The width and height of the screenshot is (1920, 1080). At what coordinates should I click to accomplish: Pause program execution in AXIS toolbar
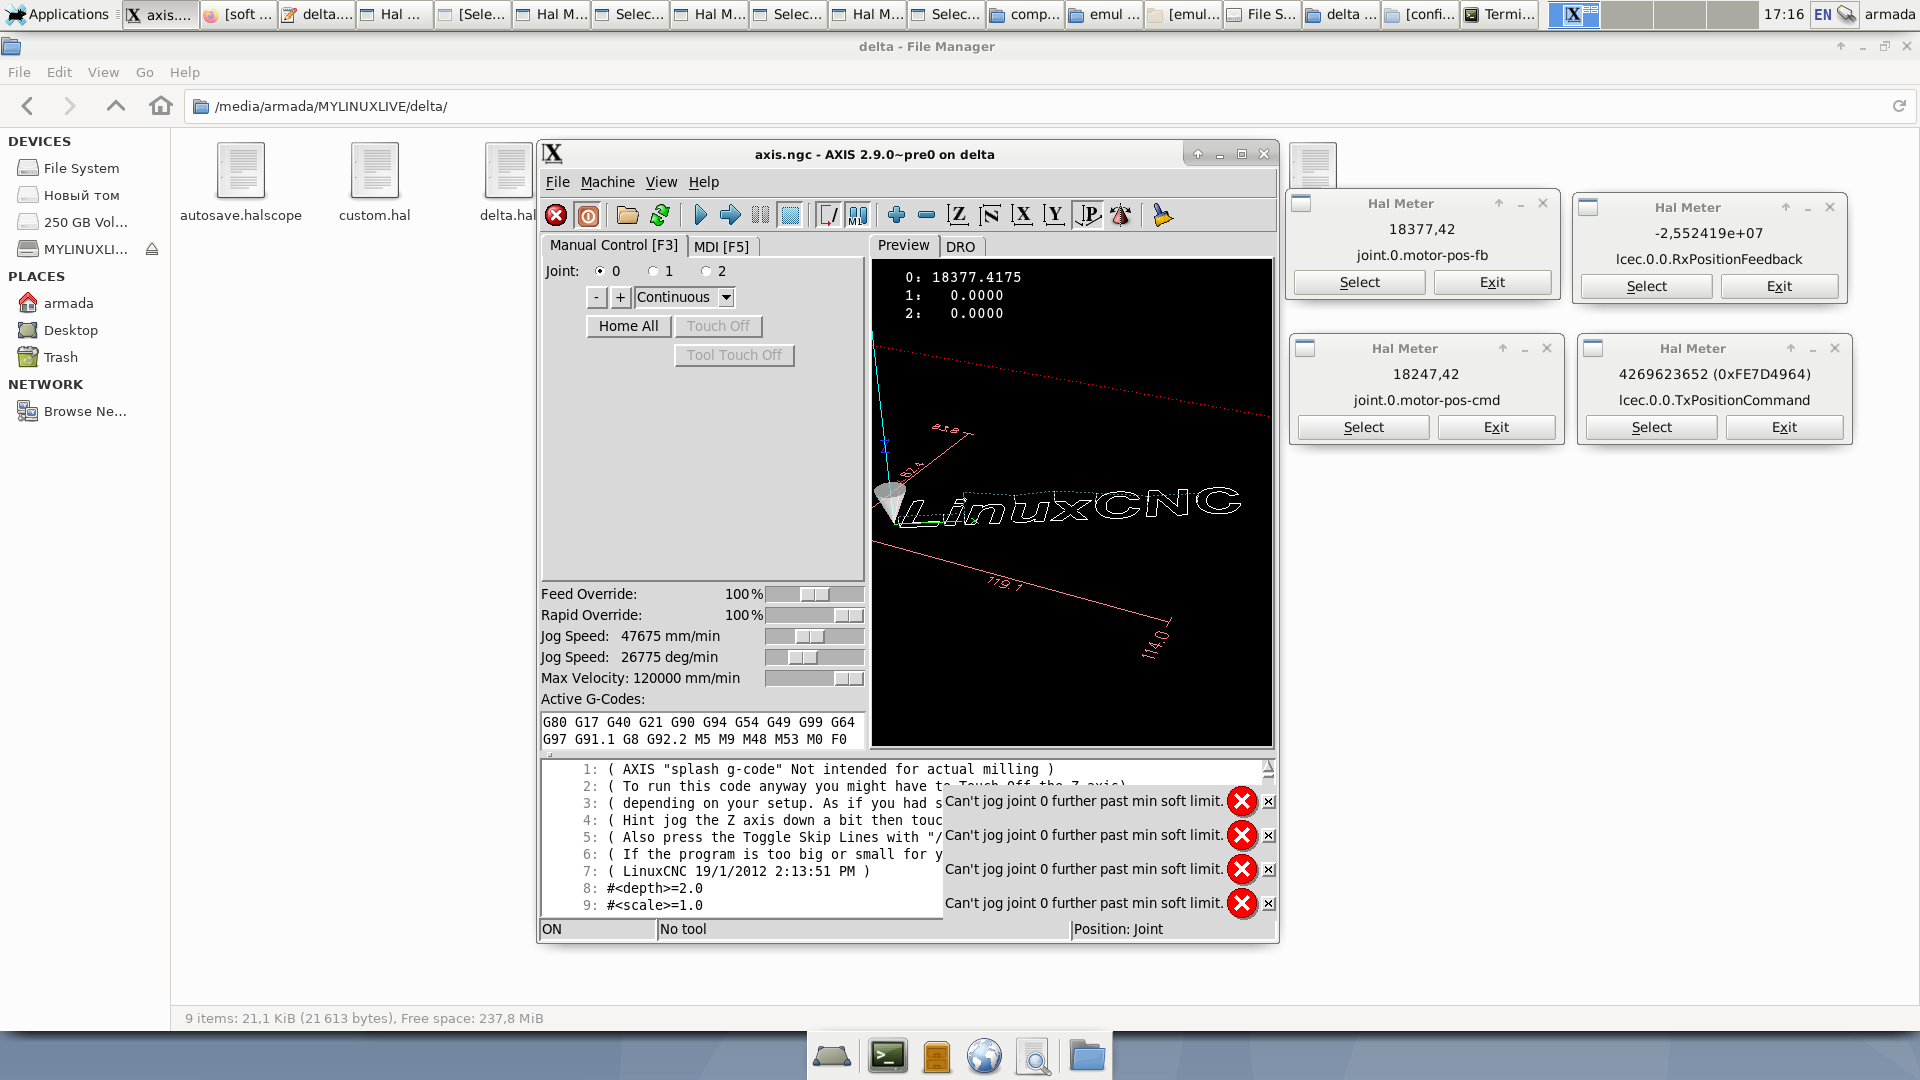coord(760,215)
